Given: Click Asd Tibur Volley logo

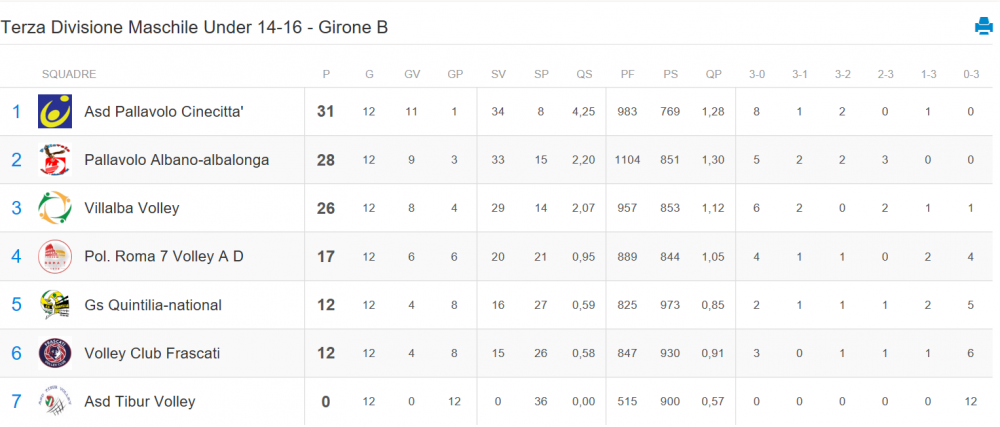Looking at the screenshot, I should (55, 402).
